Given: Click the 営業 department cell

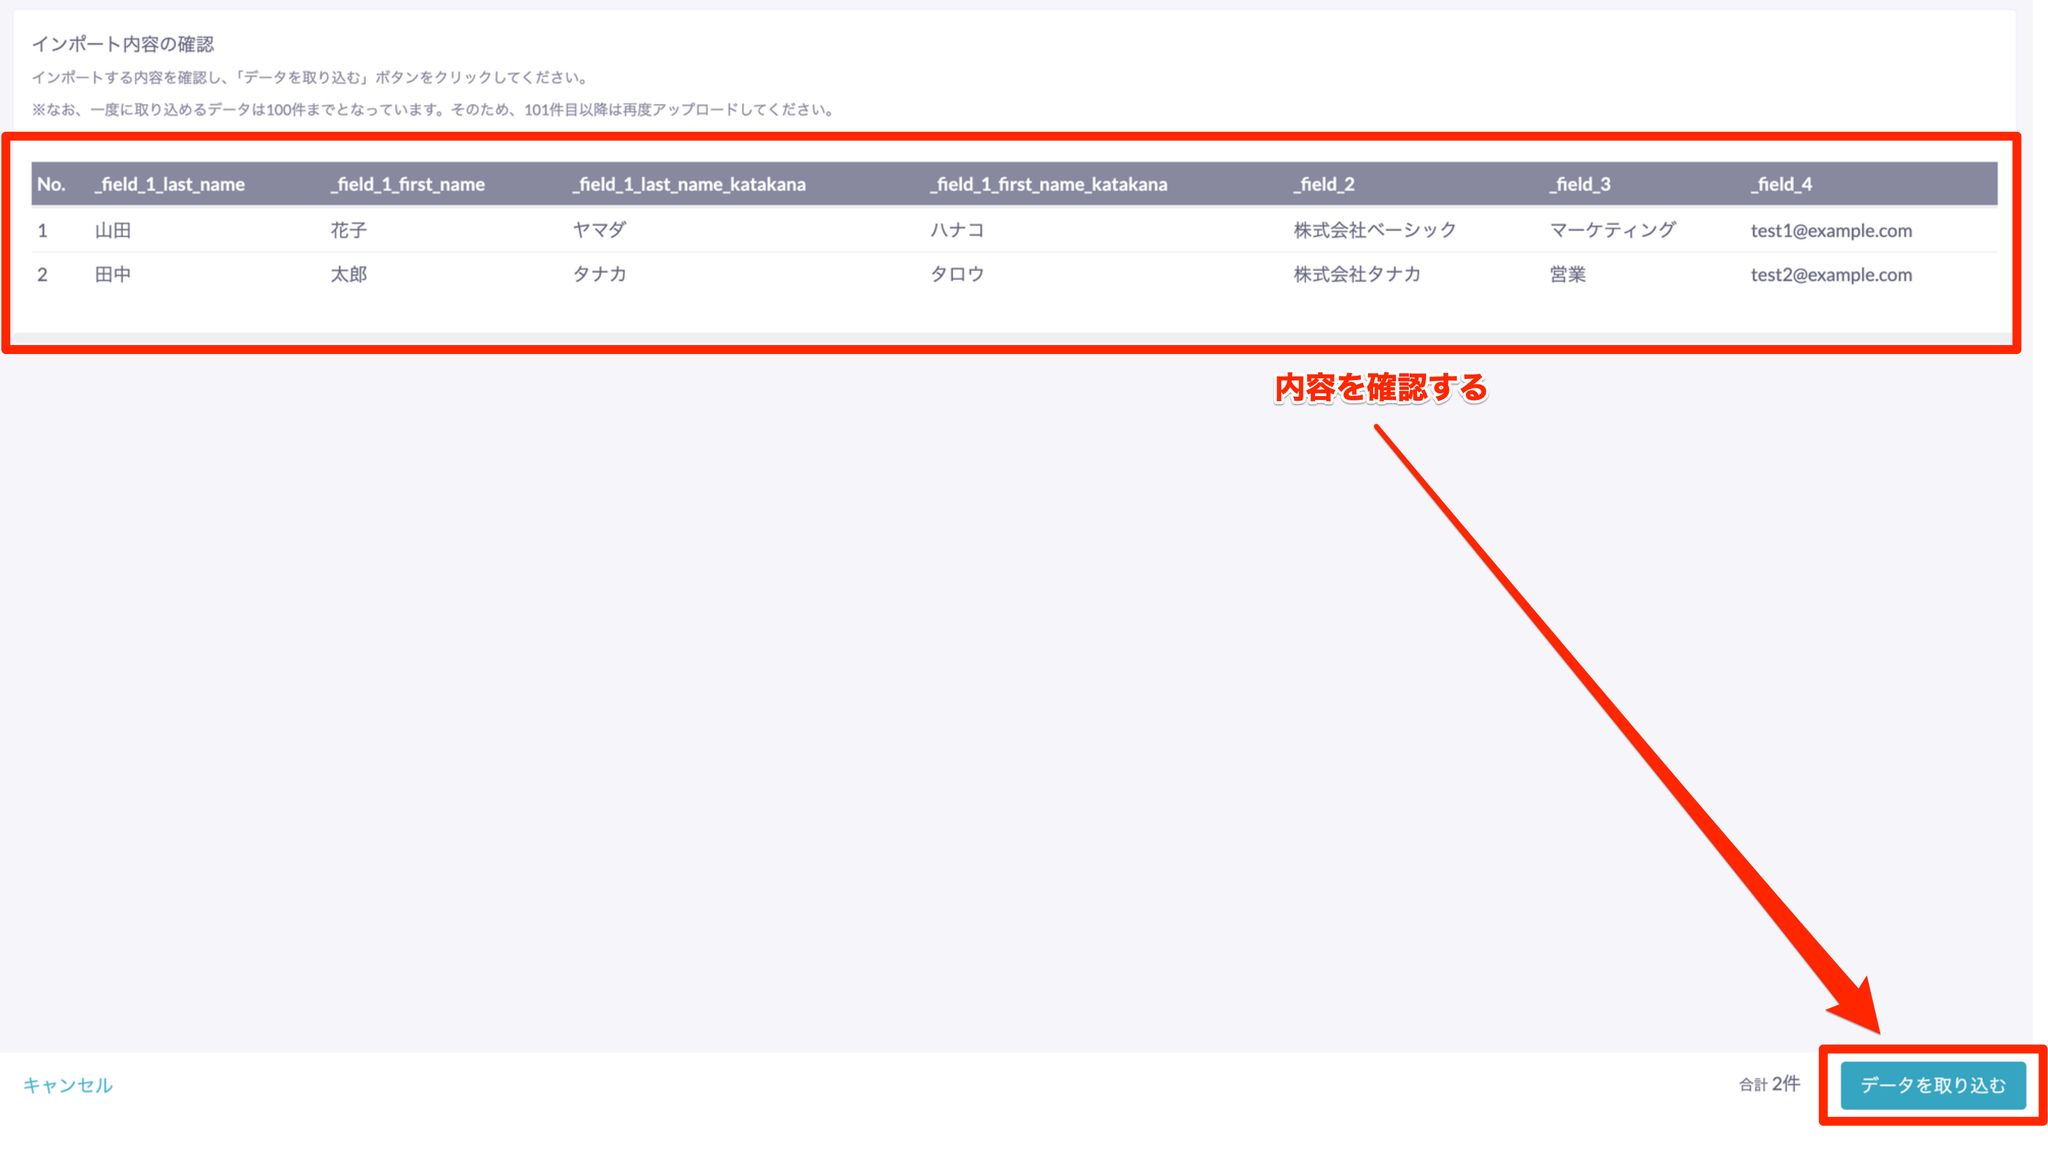Looking at the screenshot, I should click(x=1567, y=274).
